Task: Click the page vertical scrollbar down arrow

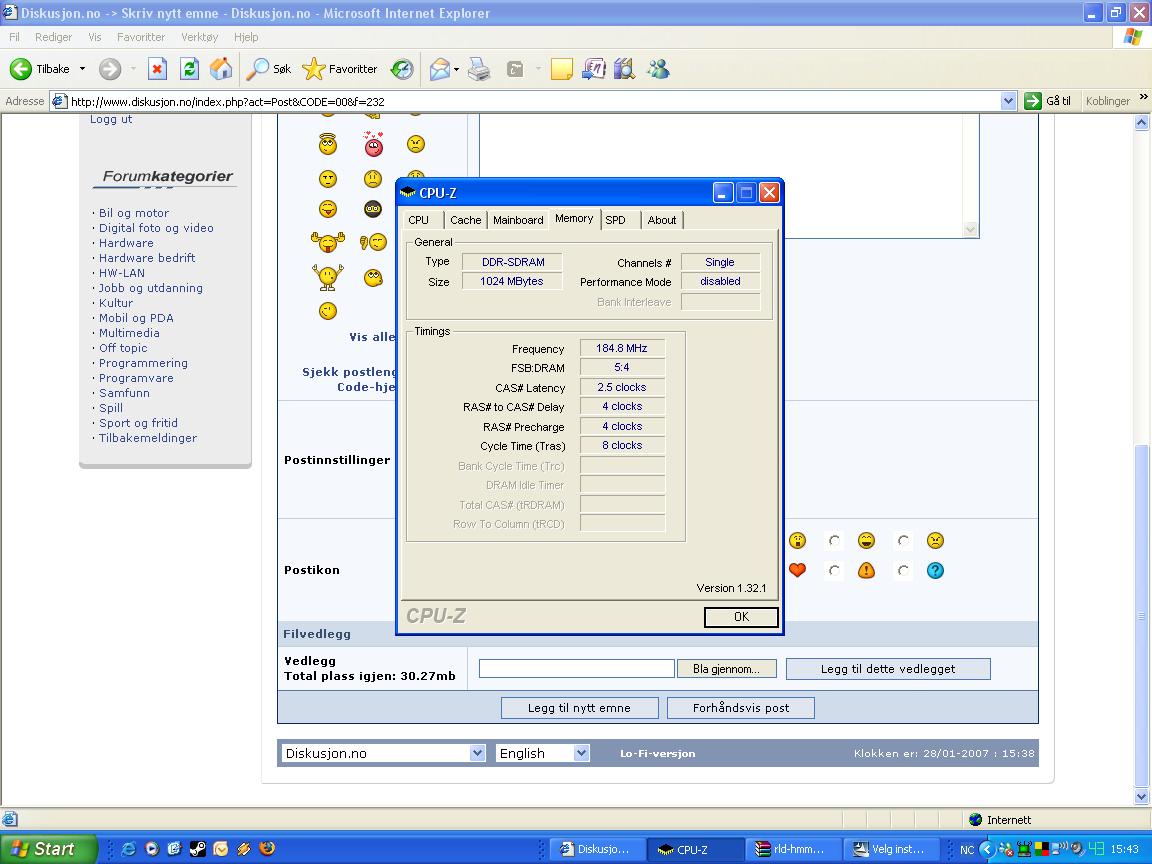Action: 1142,796
